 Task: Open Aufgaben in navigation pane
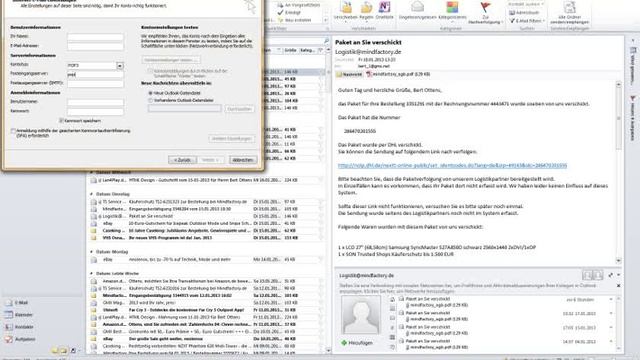[x=20, y=339]
